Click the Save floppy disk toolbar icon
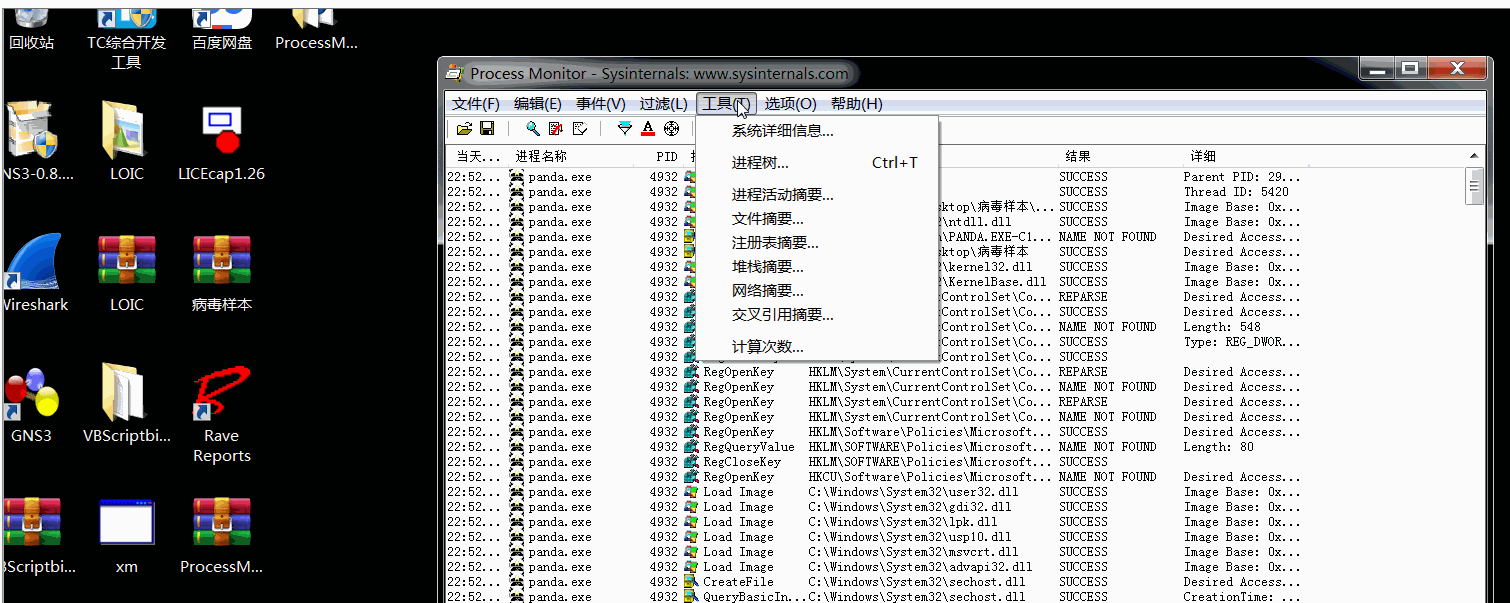Image resolution: width=1510 pixels, height=603 pixels. pos(487,129)
